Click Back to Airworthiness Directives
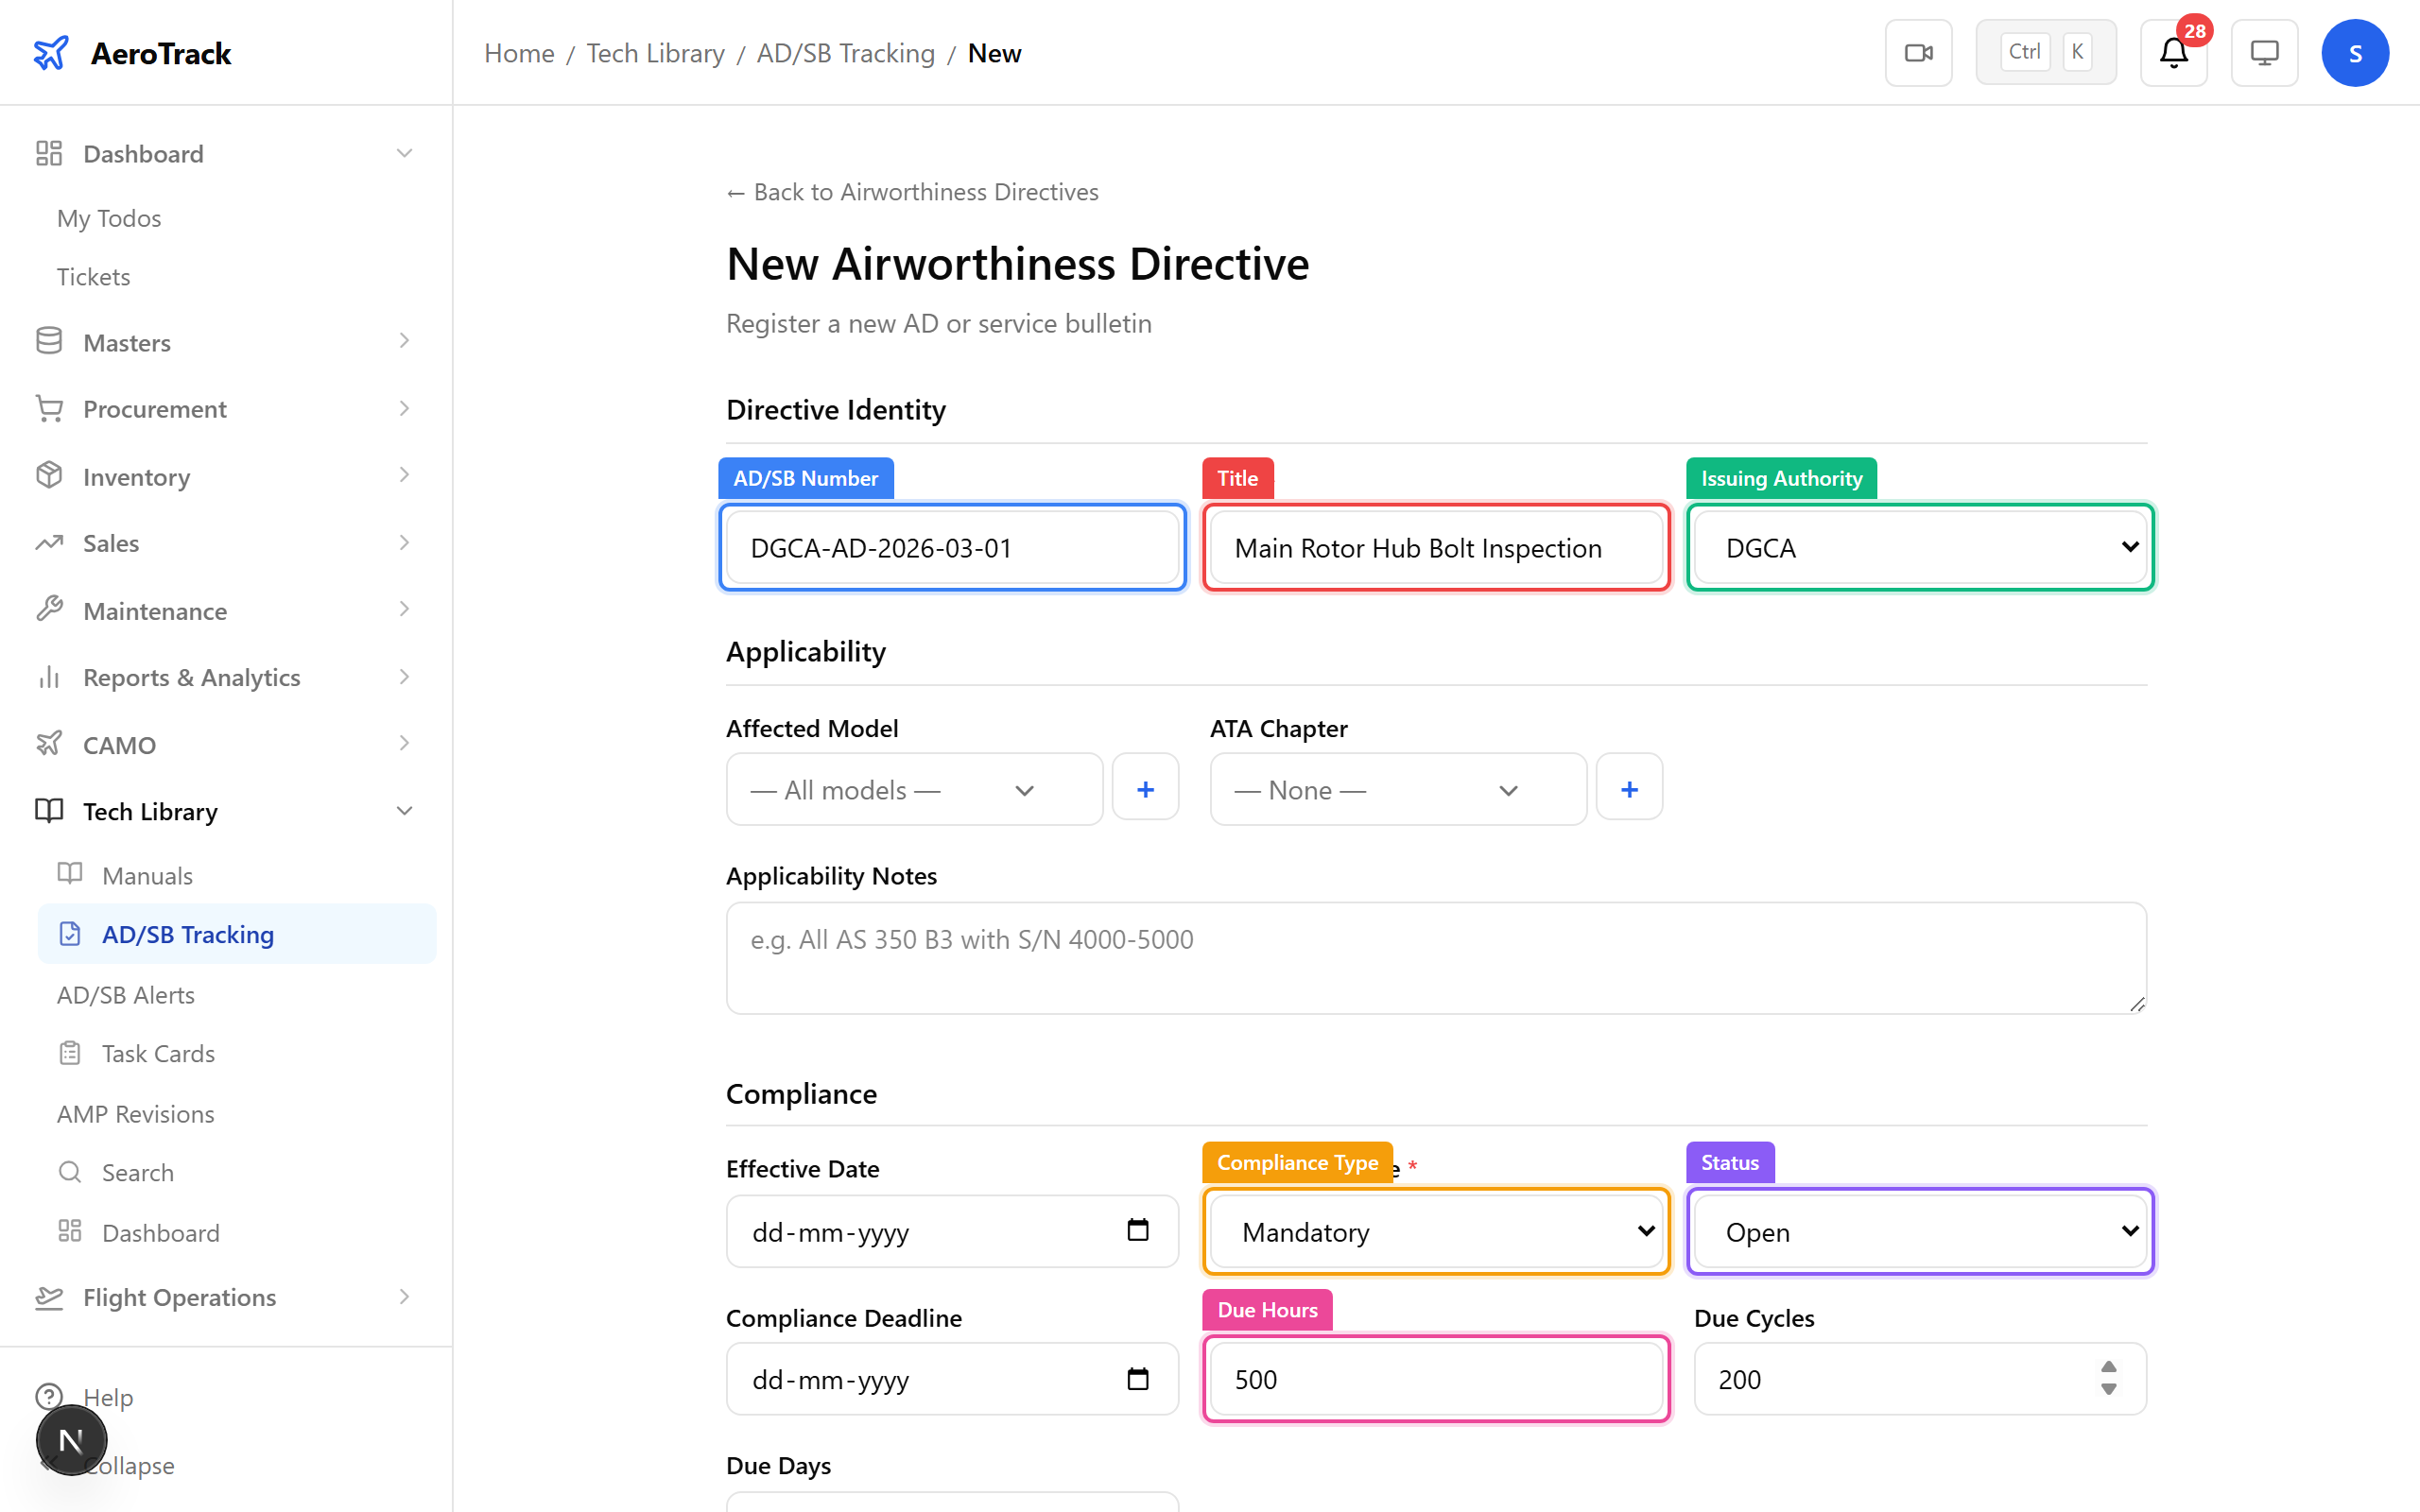This screenshot has height=1512, width=2420. (911, 191)
